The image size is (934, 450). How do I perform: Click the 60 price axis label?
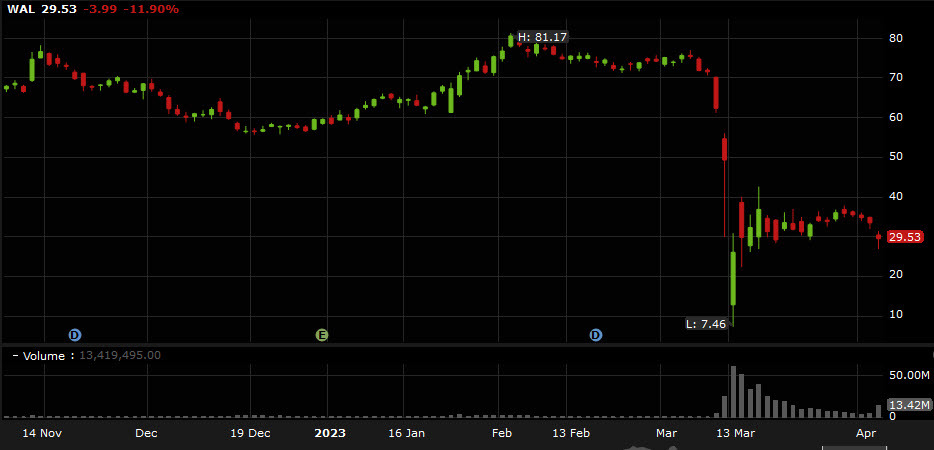(x=896, y=117)
